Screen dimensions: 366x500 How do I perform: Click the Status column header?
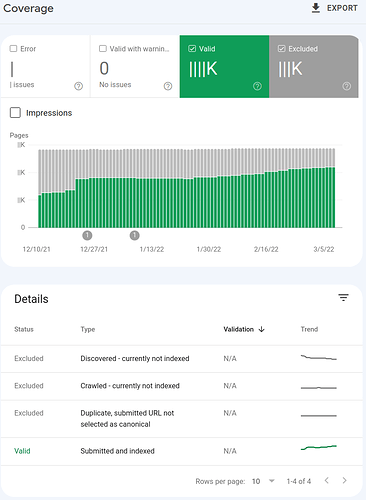[24, 329]
